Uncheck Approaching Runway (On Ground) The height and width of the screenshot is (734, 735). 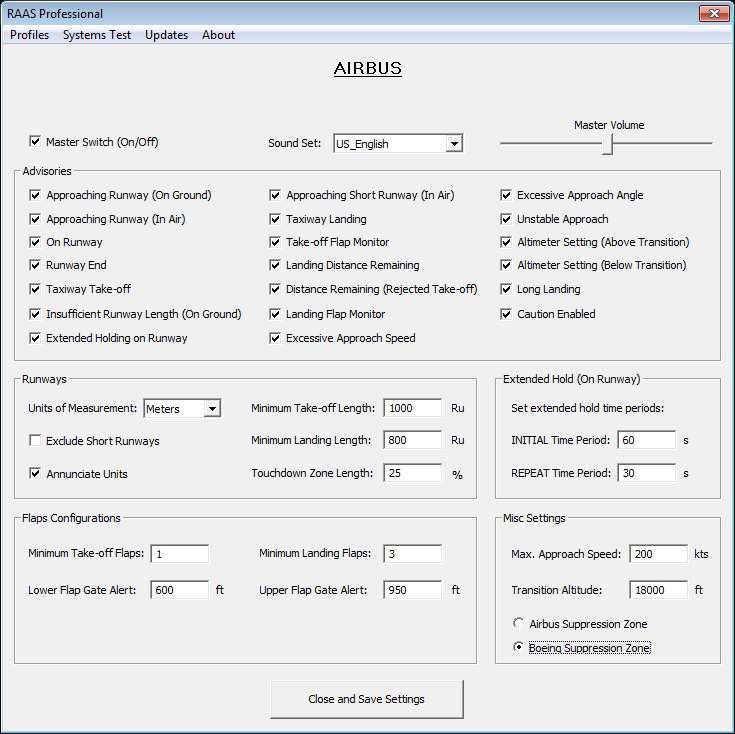pos(35,195)
